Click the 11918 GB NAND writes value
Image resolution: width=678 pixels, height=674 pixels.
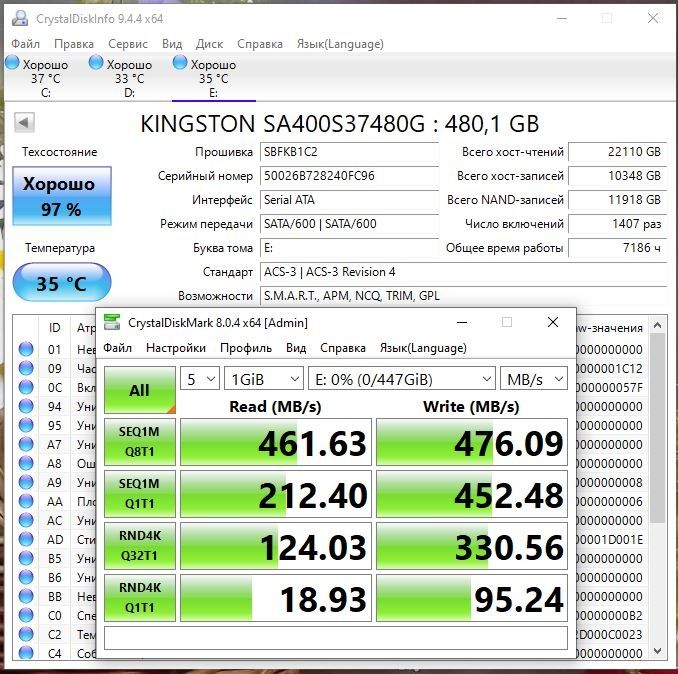coord(617,200)
